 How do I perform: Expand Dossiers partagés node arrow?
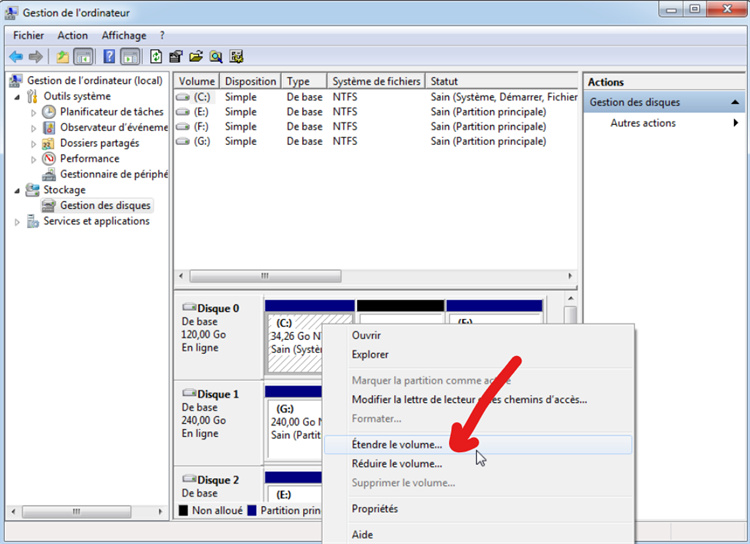click(x=33, y=144)
